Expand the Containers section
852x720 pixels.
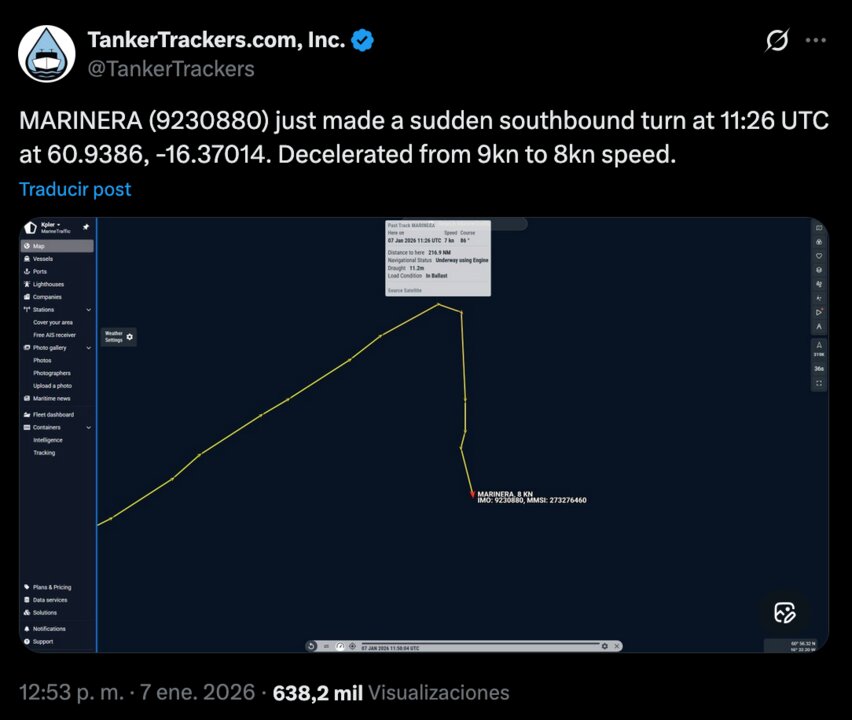88,426
